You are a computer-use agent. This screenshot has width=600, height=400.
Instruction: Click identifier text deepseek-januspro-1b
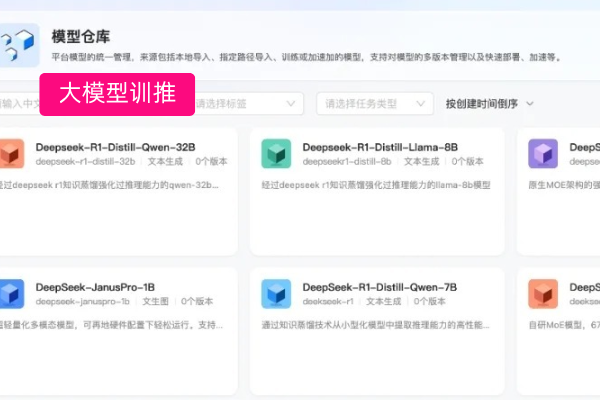point(83,302)
